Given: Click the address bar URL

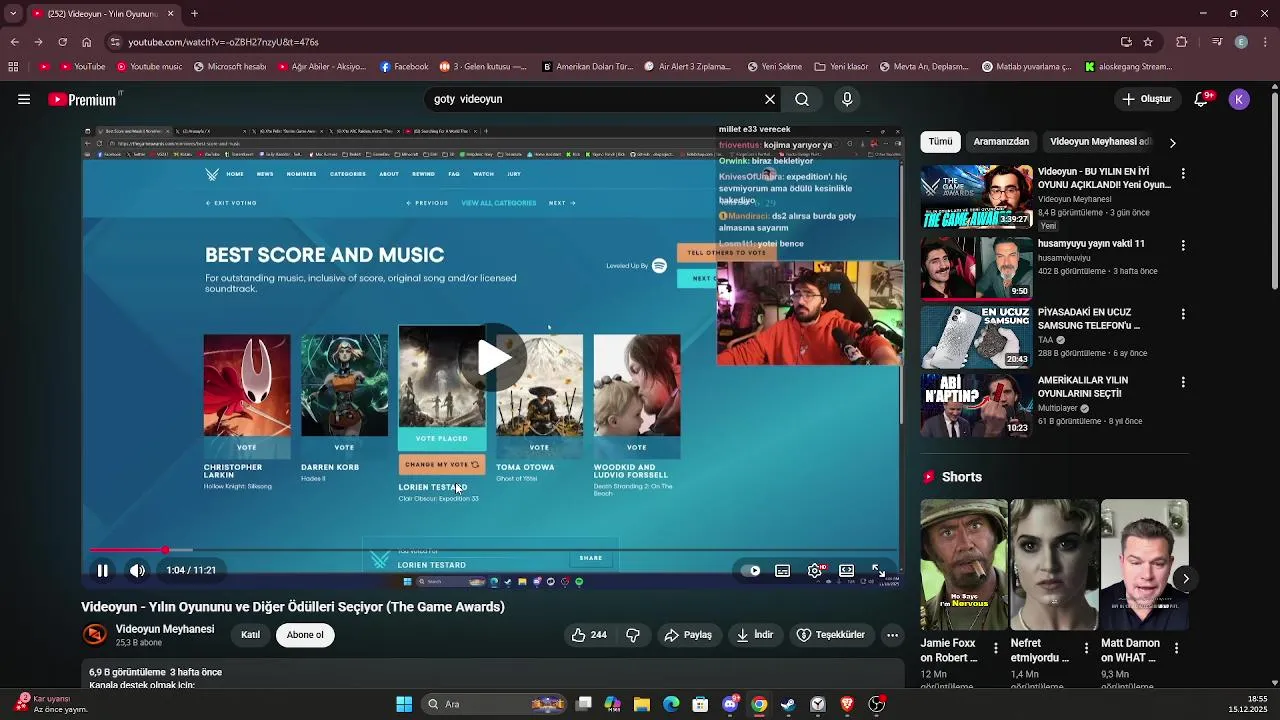Looking at the screenshot, I should [223, 42].
